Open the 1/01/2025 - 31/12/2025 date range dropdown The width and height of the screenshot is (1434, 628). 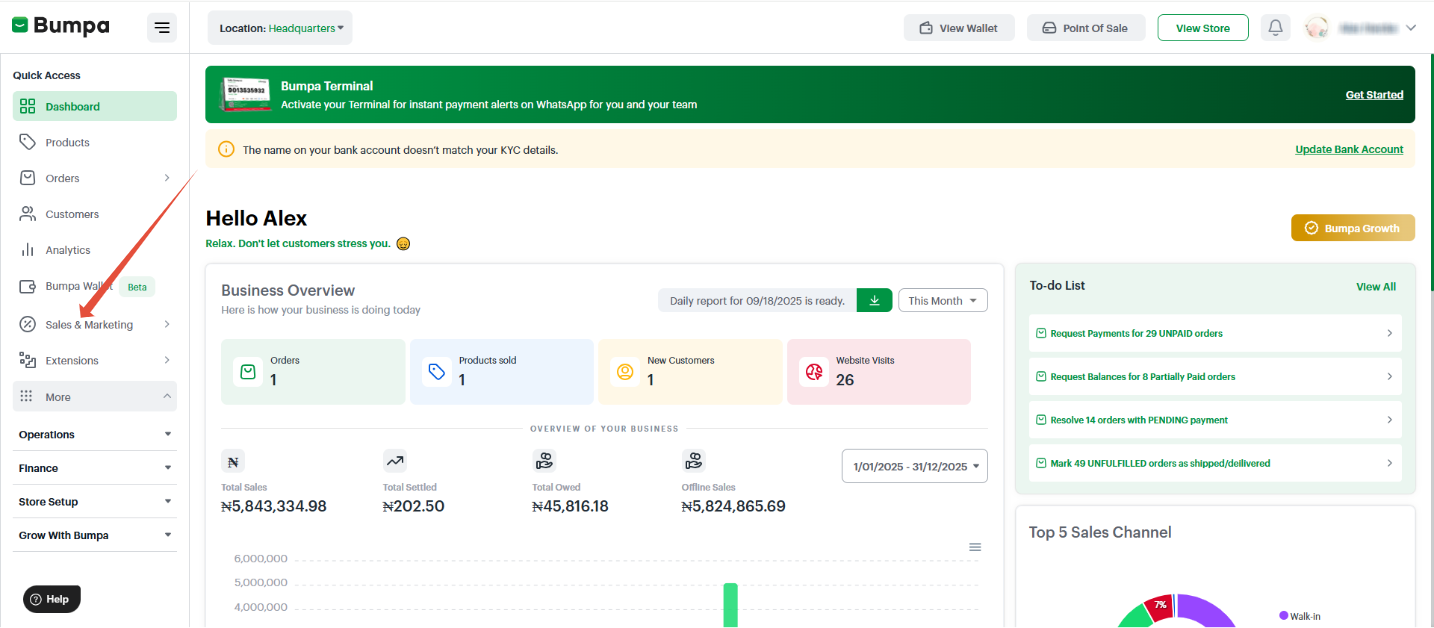[915, 466]
